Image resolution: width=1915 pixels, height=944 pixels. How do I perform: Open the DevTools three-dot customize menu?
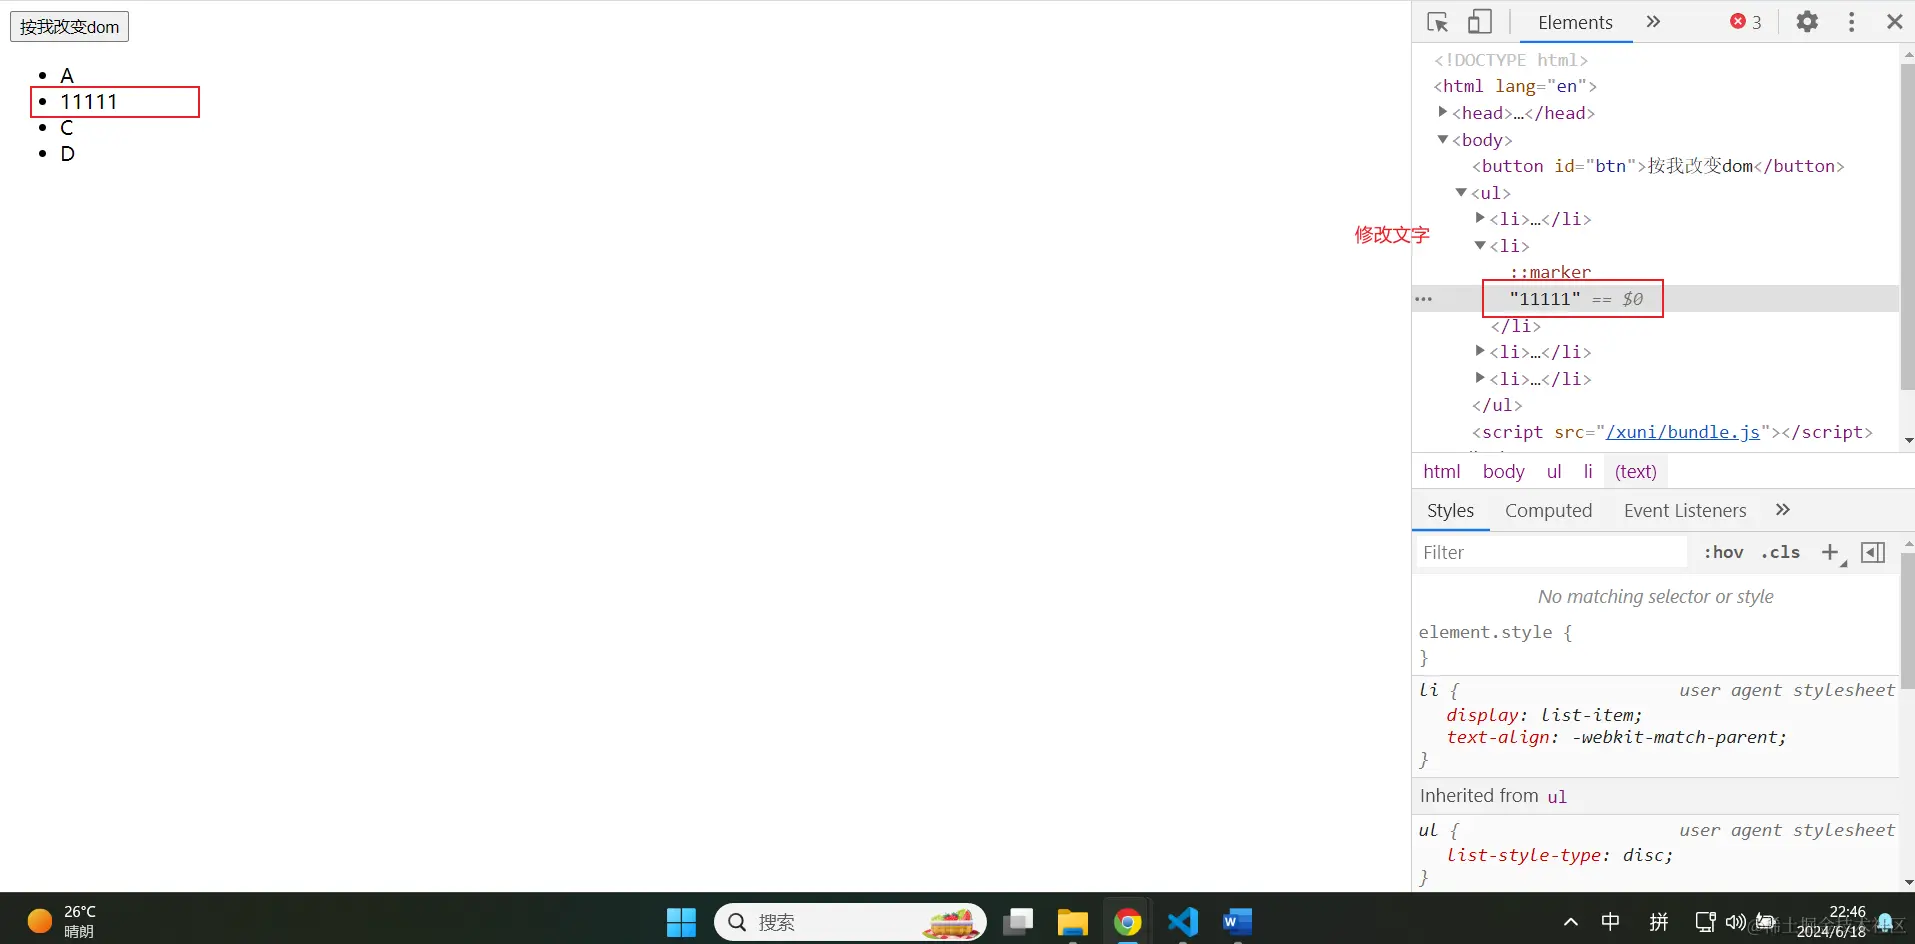[1852, 22]
